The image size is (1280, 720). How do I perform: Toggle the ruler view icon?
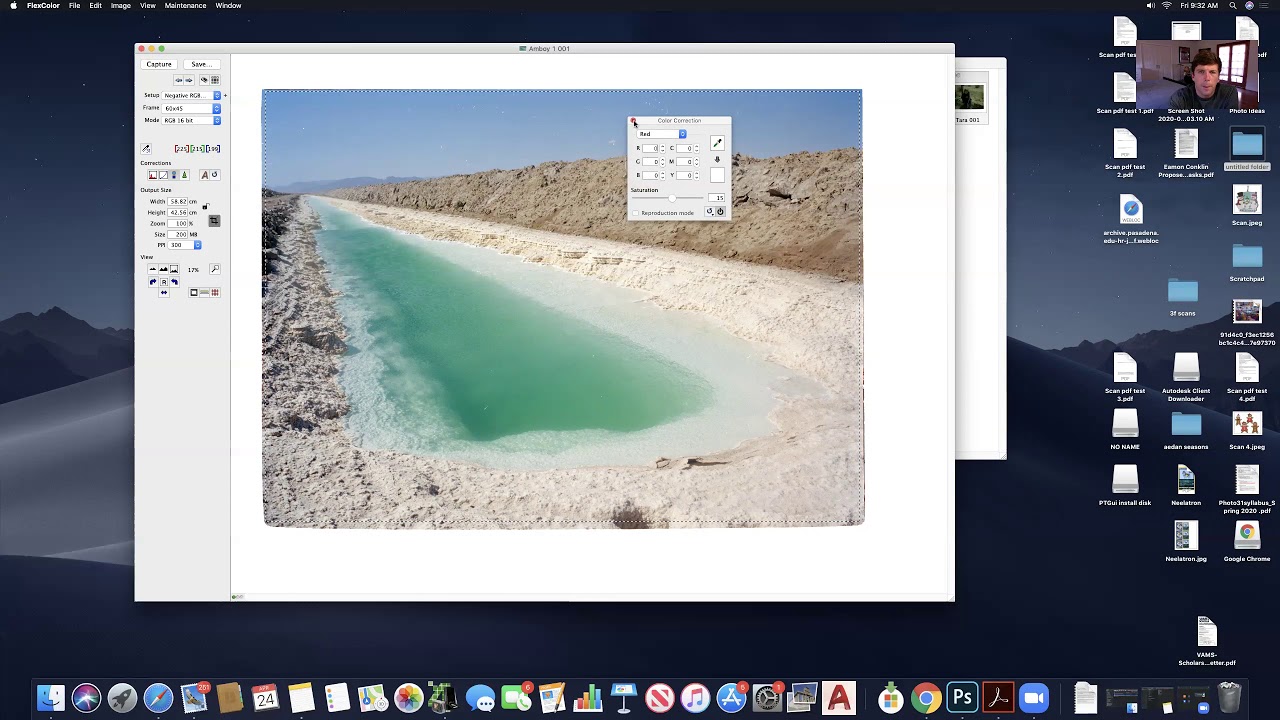pyautogui.click(x=204, y=292)
